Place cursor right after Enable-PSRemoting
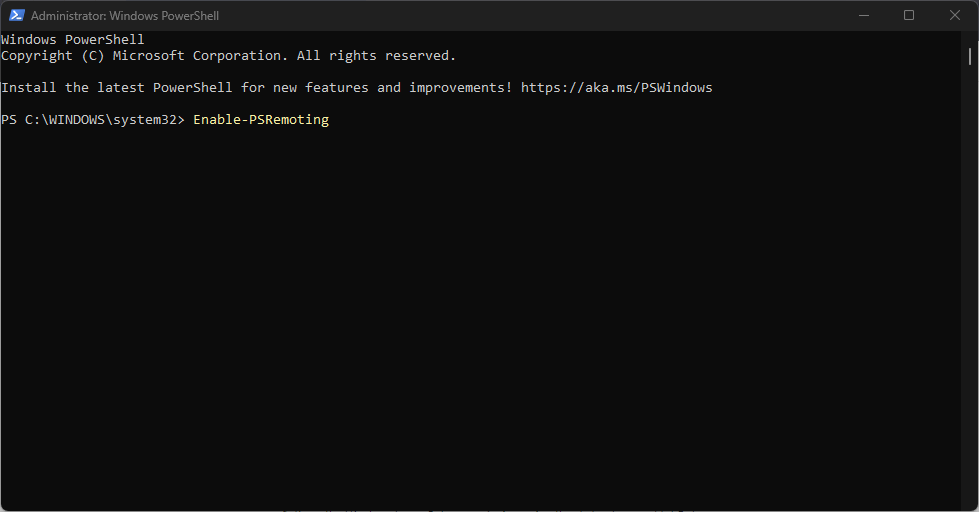Screen dimensions: 979x512 [330, 119]
